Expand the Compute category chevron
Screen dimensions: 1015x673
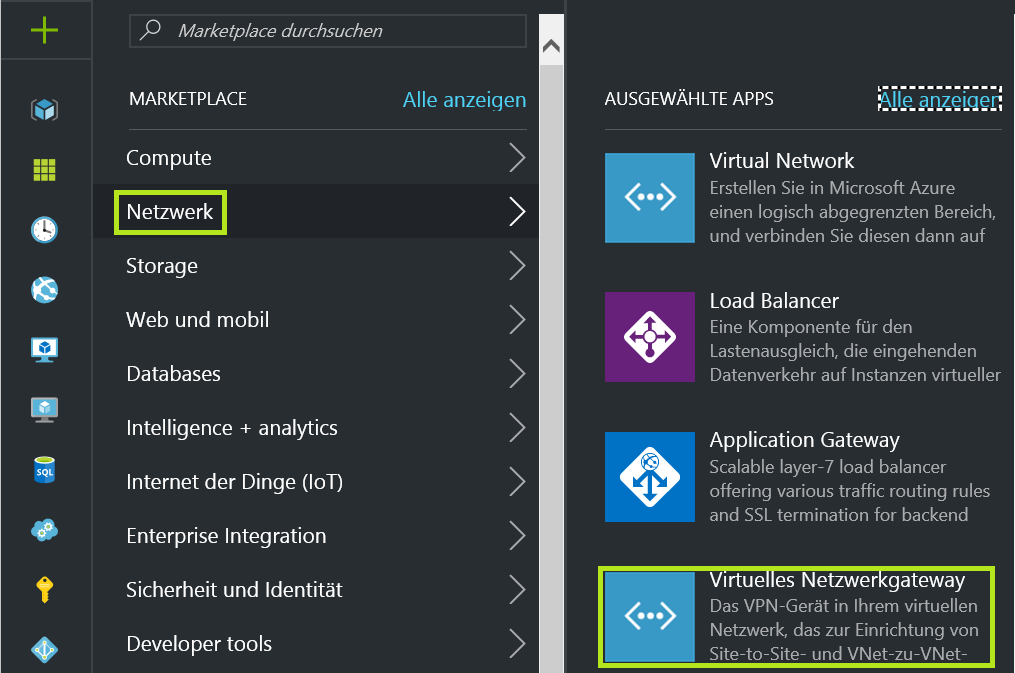click(x=516, y=158)
